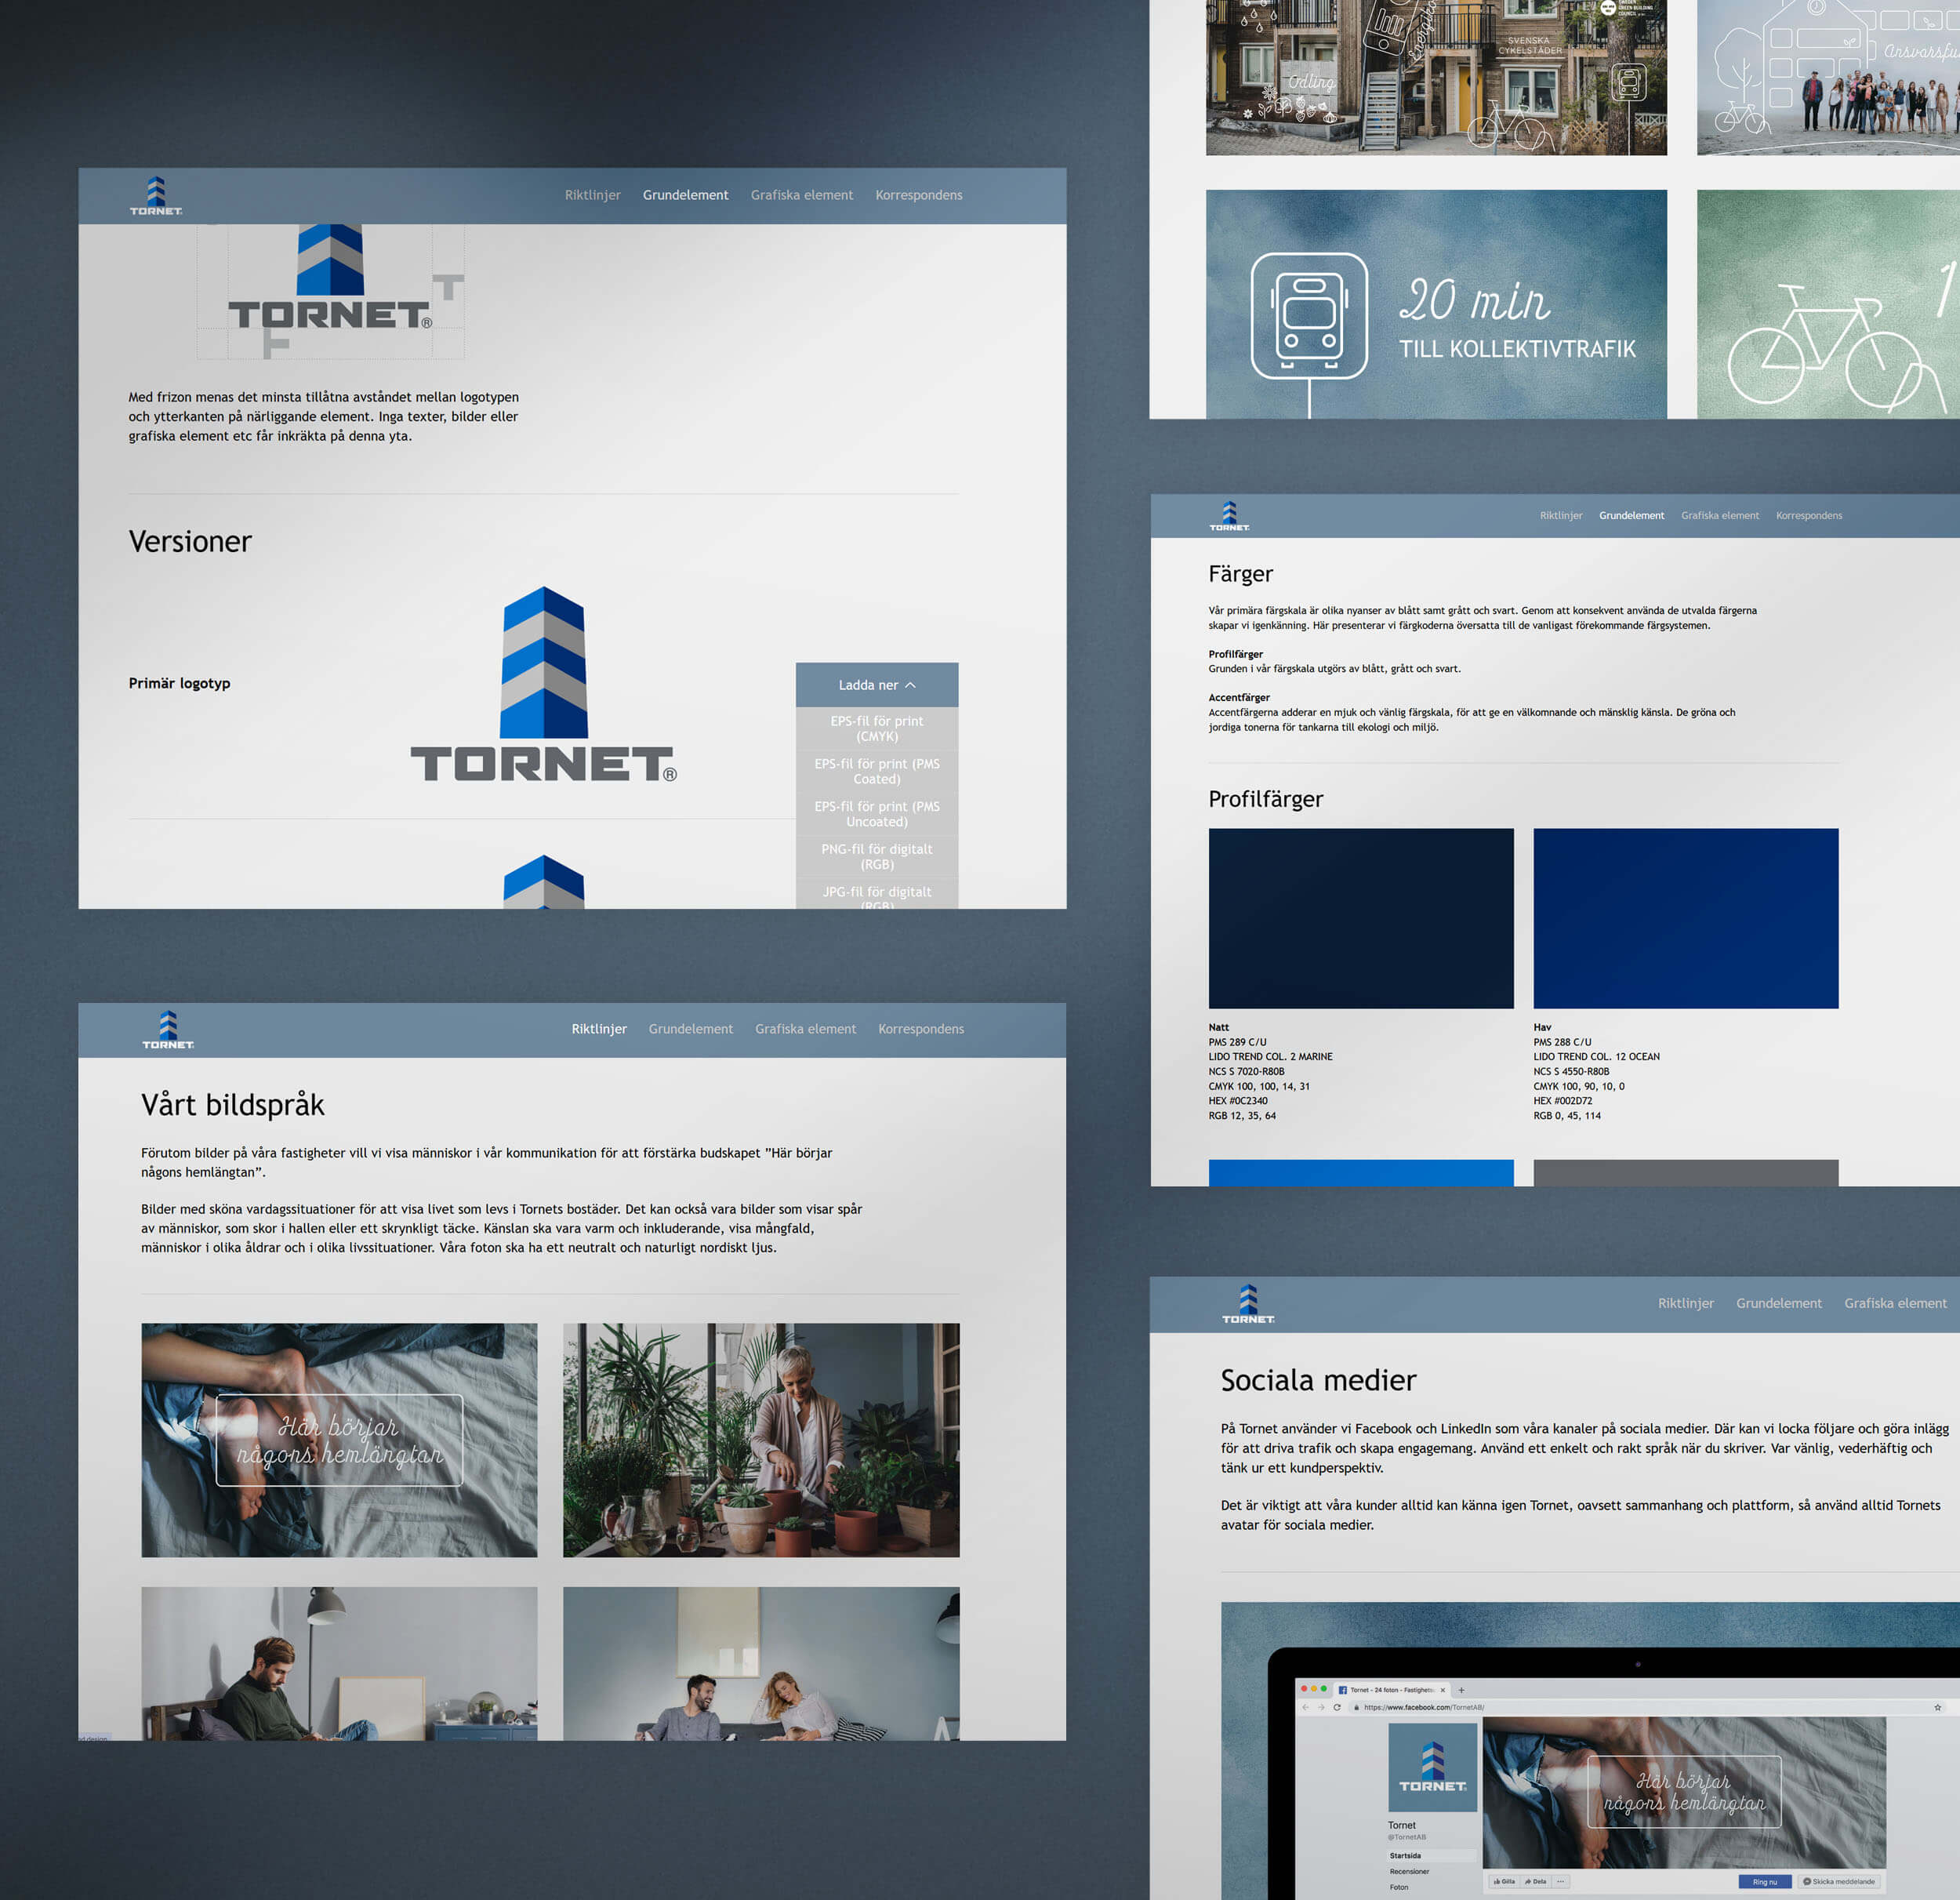1960x1900 pixels.
Task: Click the Facebook more options (three dots) button
Action: [1560, 1881]
